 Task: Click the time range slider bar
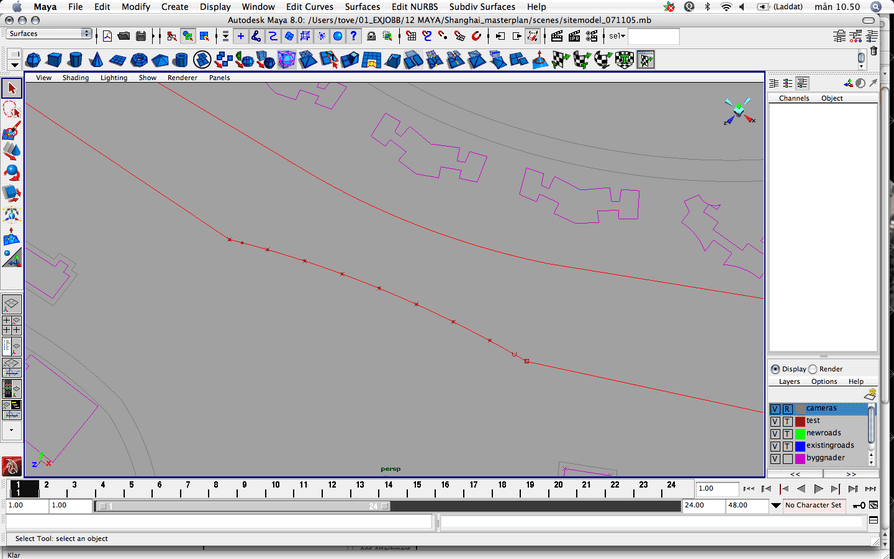click(x=243, y=506)
